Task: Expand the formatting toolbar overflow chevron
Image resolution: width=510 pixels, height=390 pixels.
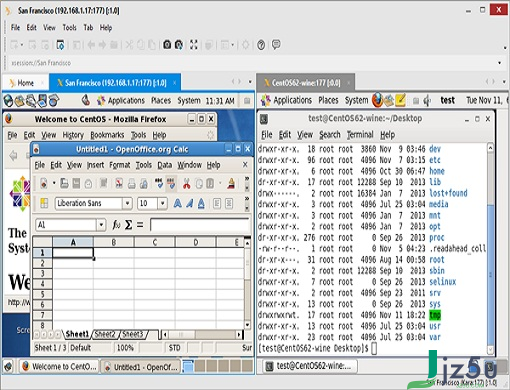Action: point(247,200)
